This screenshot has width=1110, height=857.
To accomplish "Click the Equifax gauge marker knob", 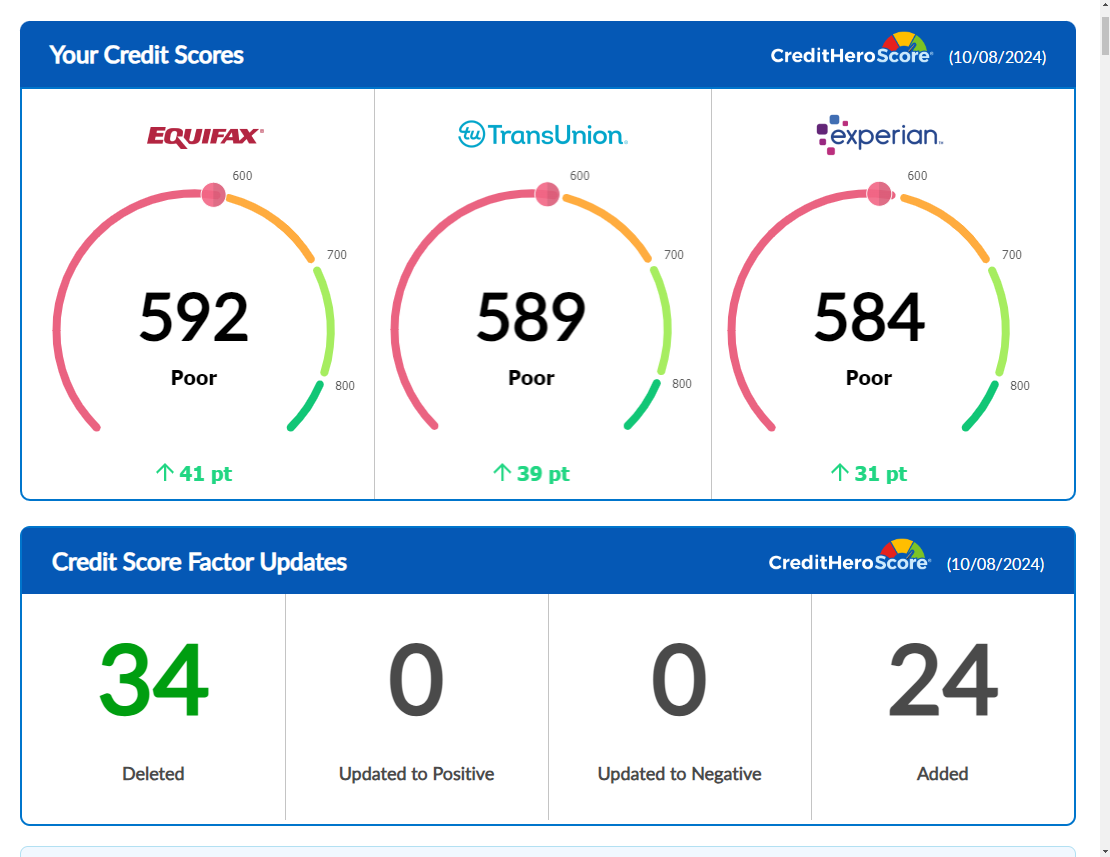I will (213, 195).
